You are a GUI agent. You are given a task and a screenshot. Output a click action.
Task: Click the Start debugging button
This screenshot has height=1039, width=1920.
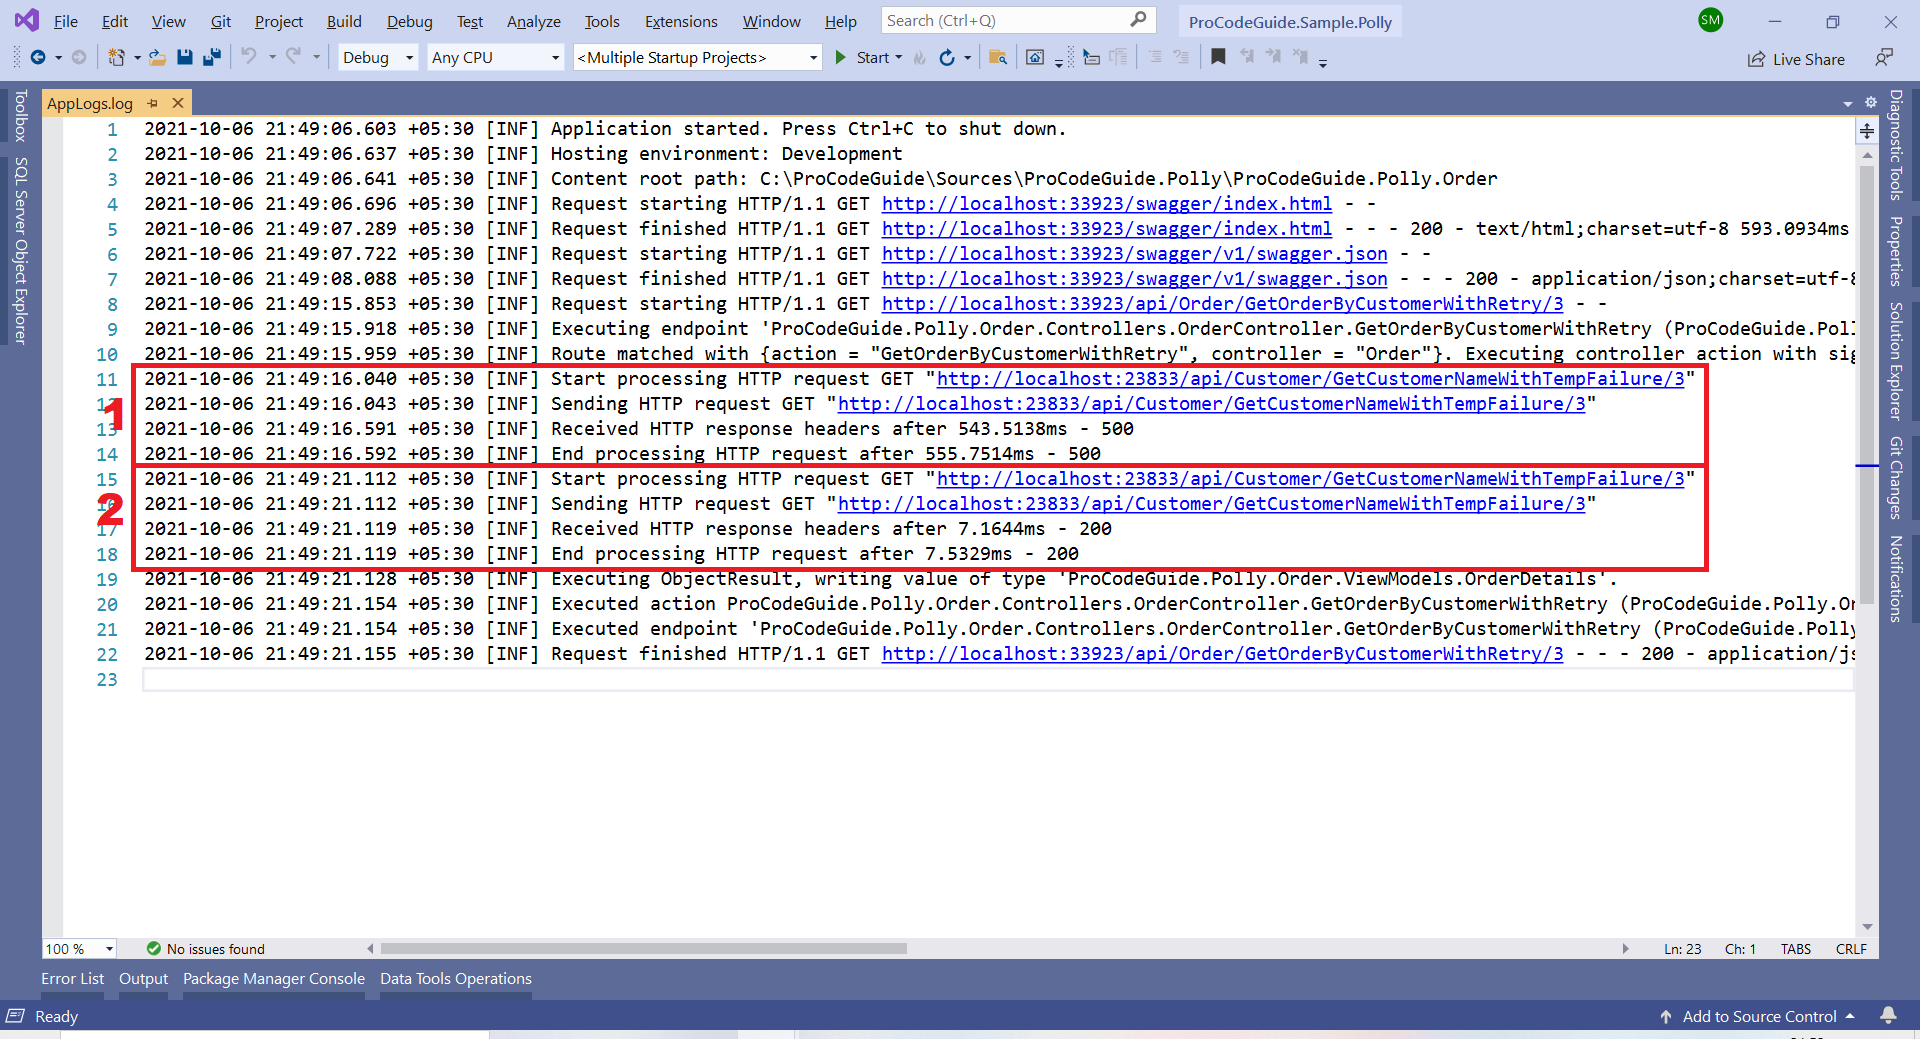[x=868, y=57]
